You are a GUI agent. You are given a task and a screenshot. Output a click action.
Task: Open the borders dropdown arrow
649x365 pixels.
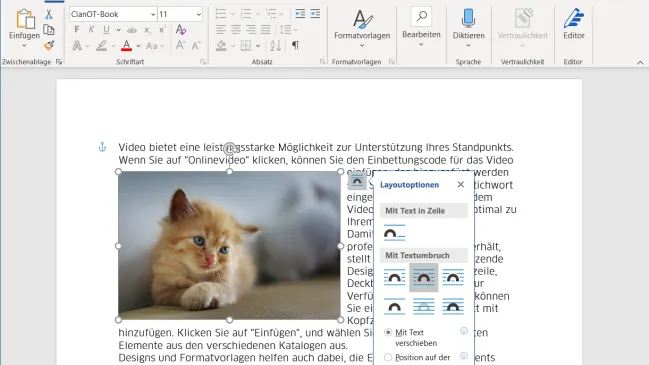click(258, 46)
